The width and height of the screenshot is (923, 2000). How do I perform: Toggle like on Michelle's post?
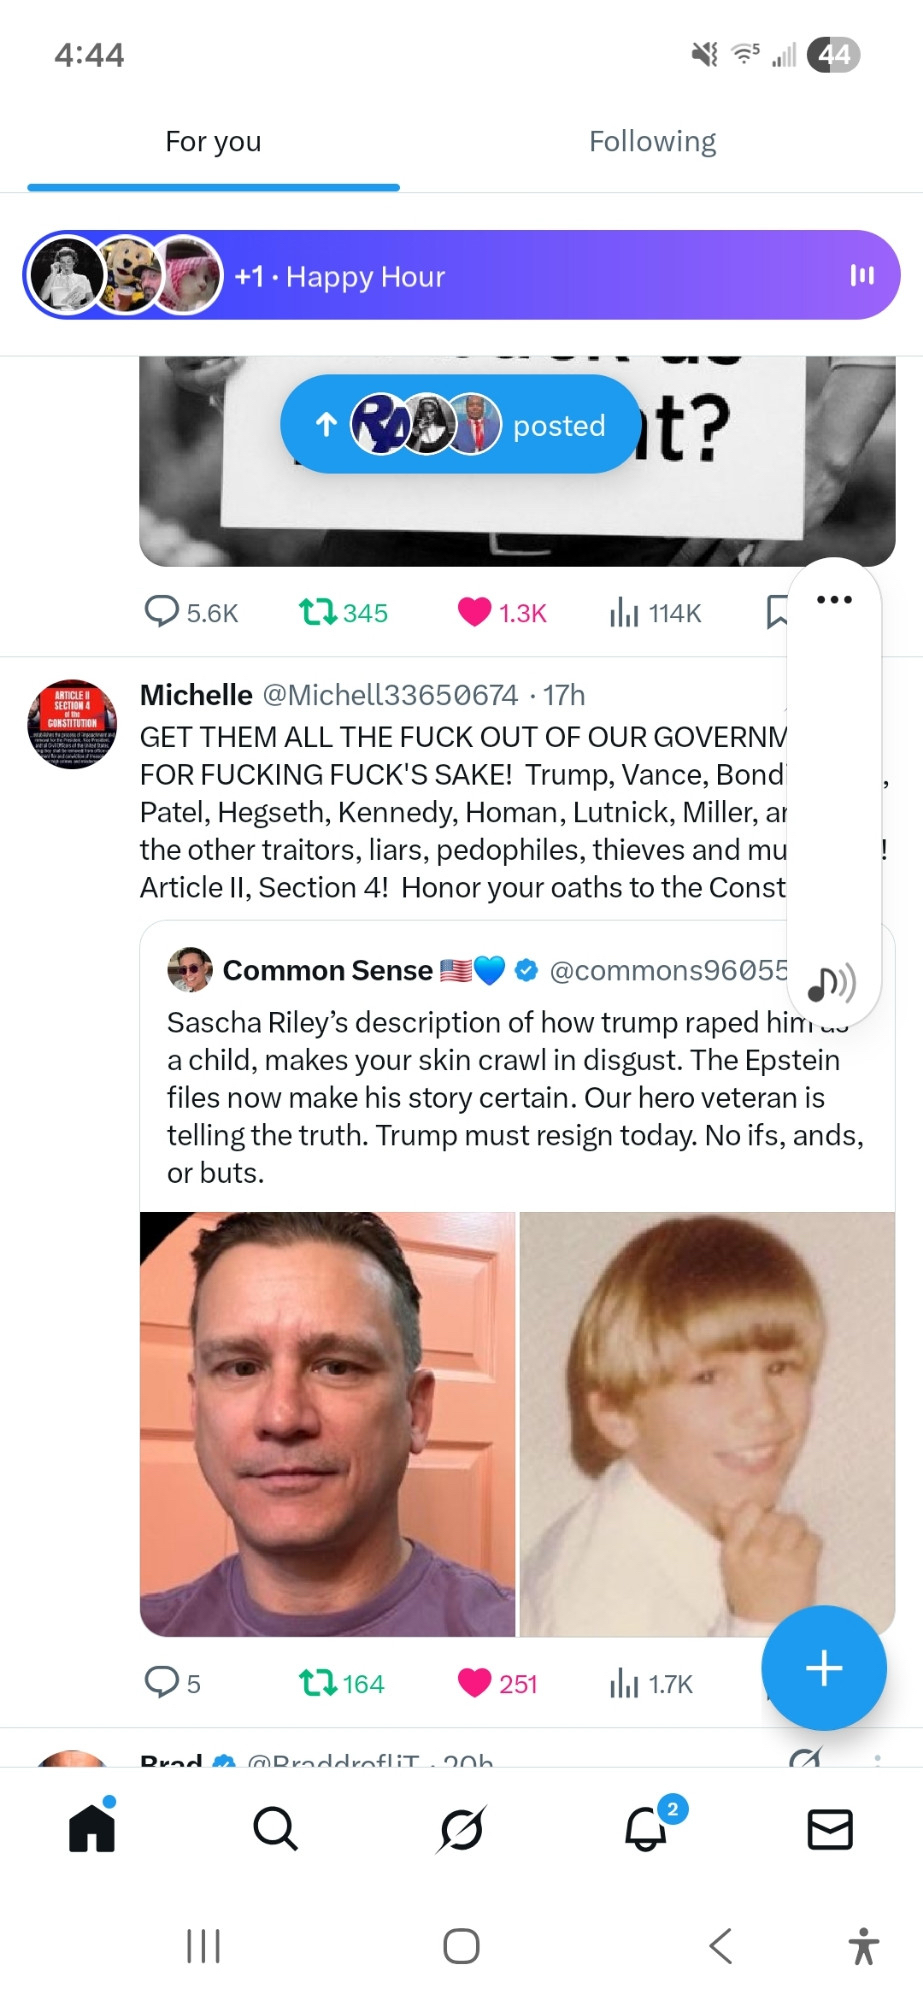tap(474, 1684)
